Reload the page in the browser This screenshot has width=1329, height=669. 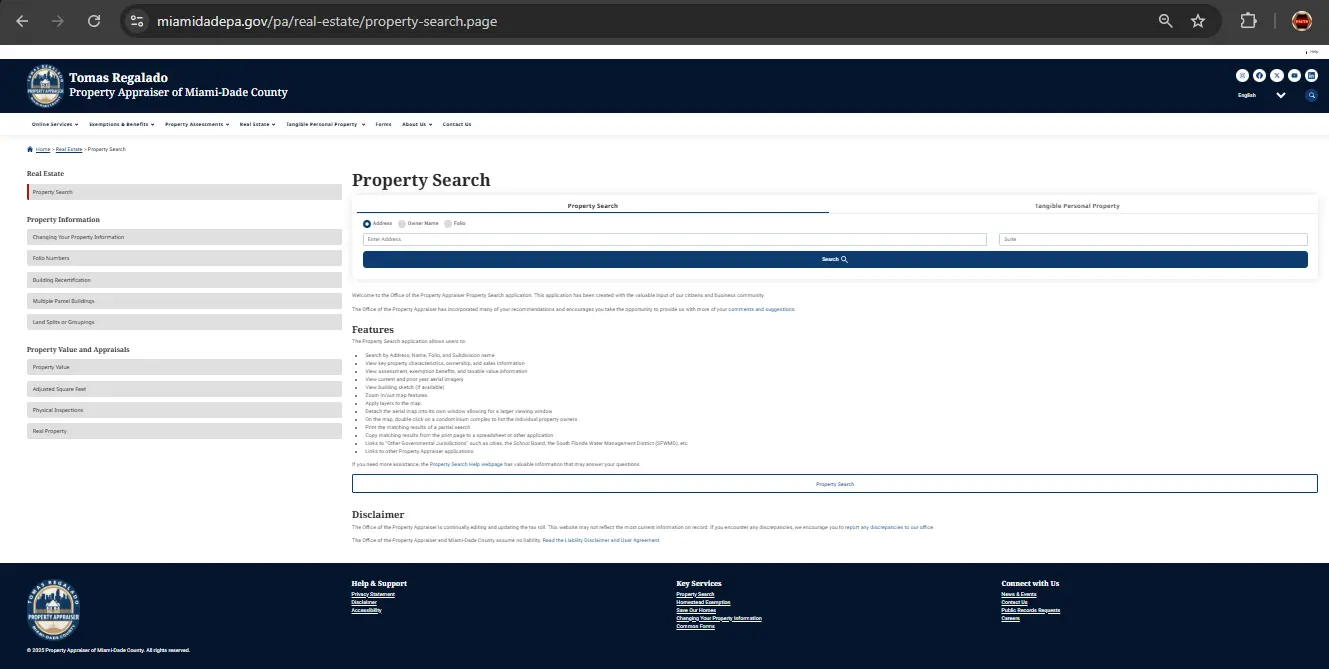coord(93,21)
